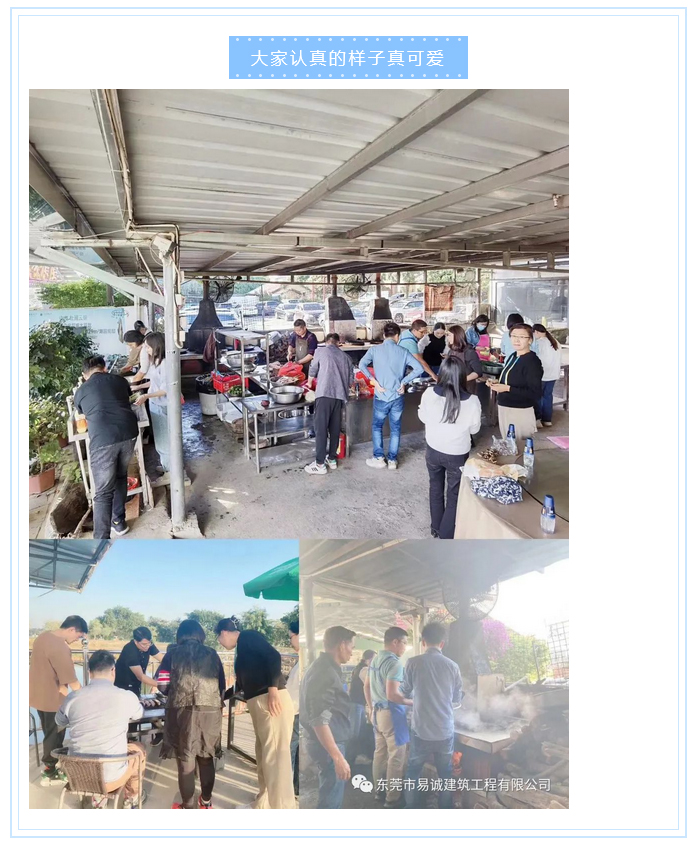This screenshot has height=844, width=697.
Task: Click the wall fan in the smoky grill photo
Action: pos(469,599)
